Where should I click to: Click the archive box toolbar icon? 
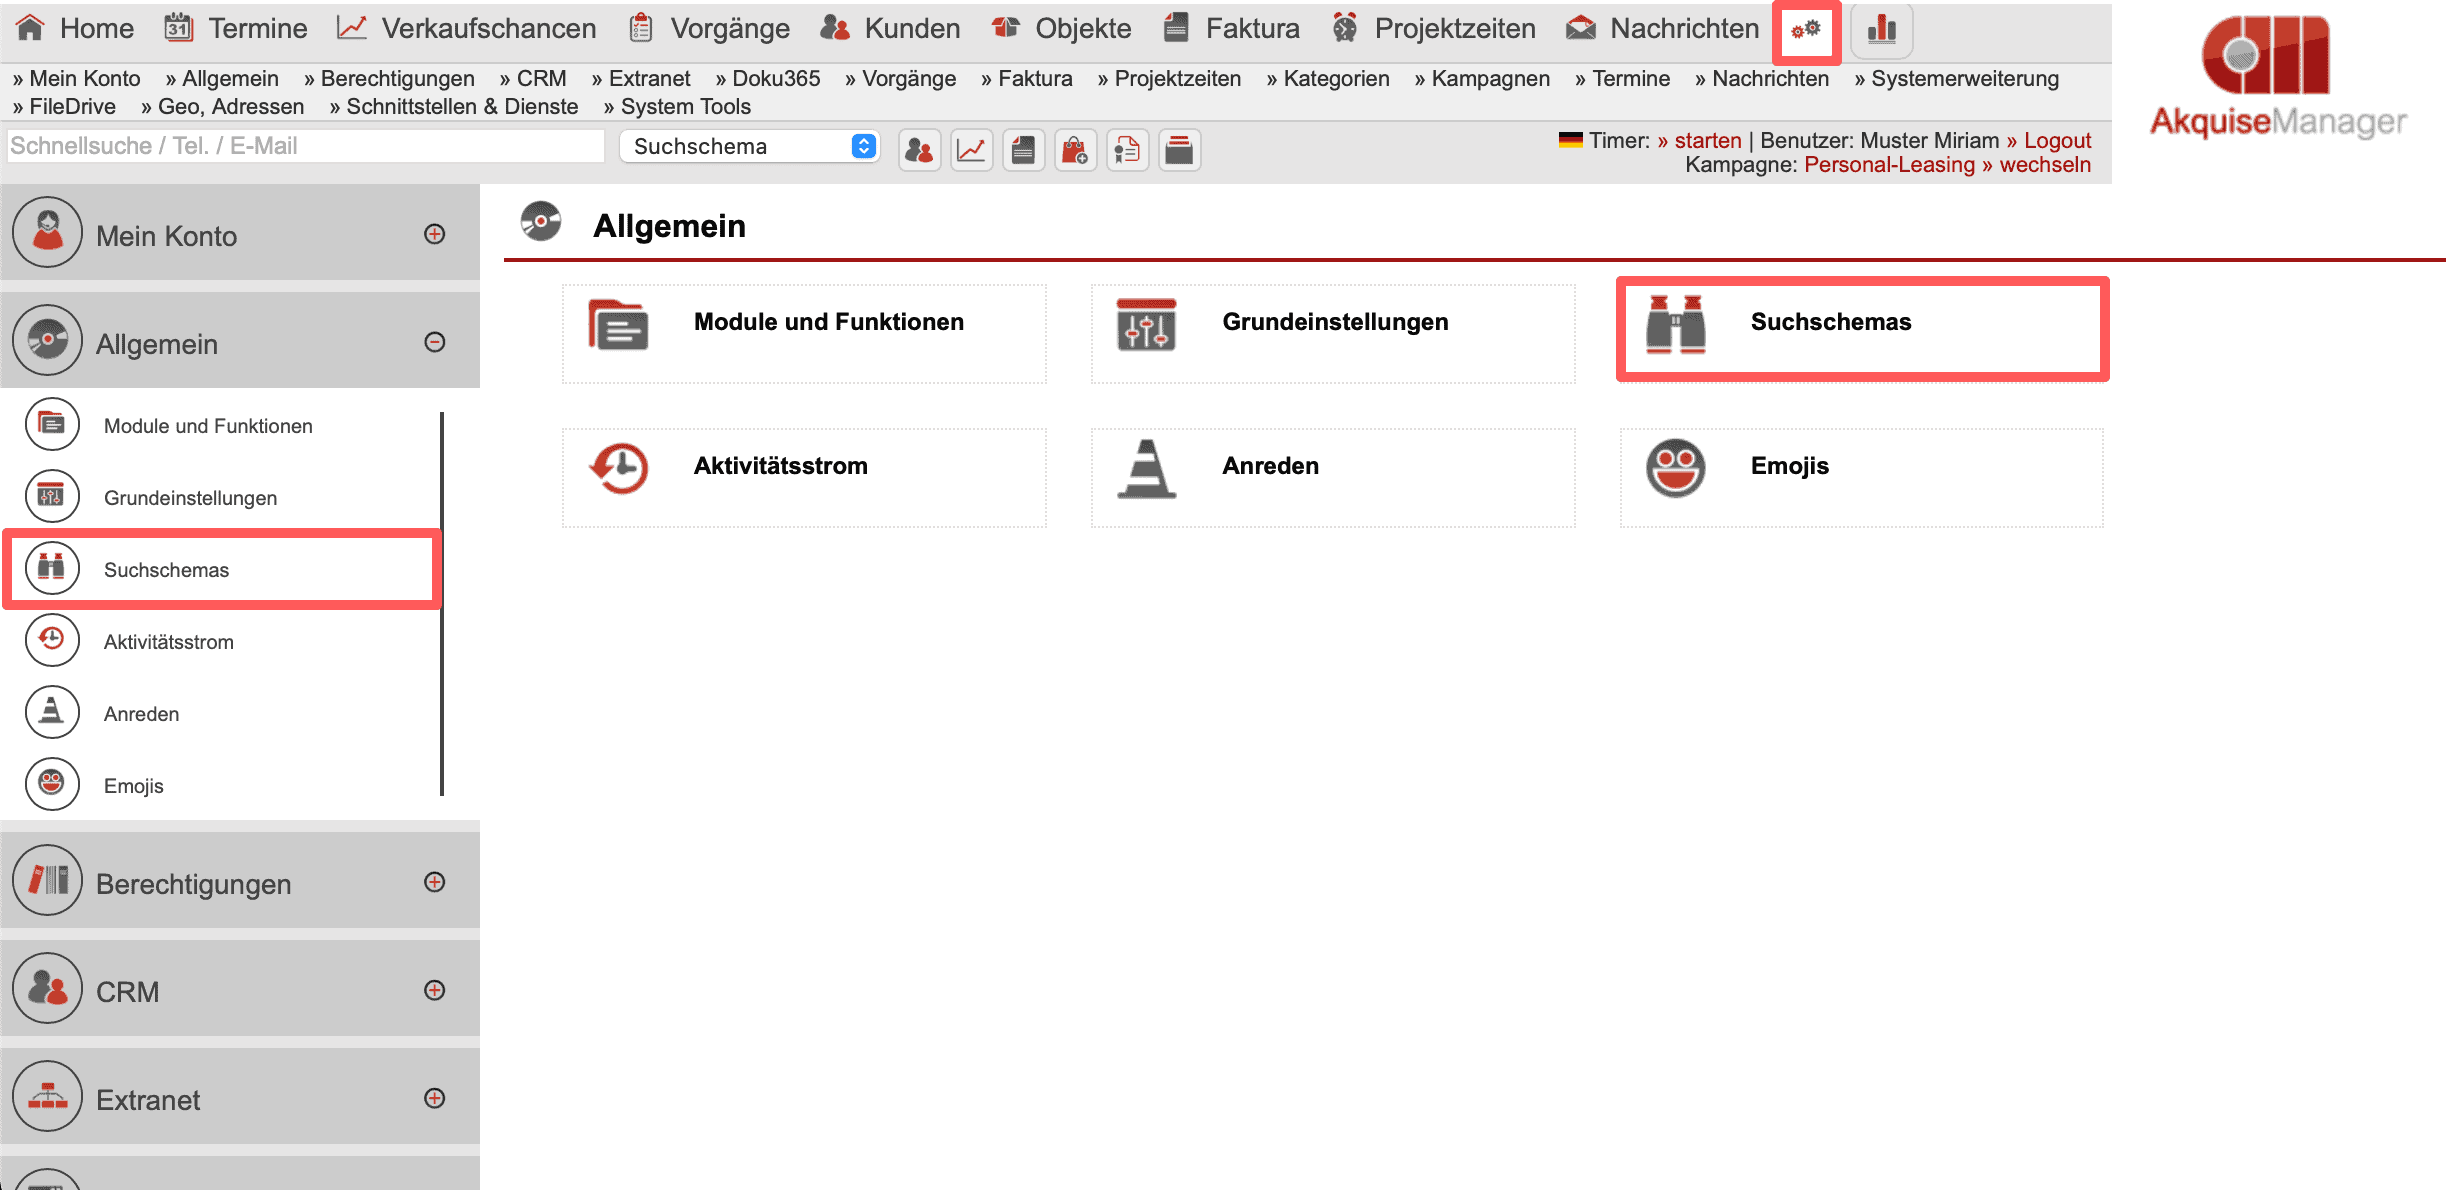[1179, 151]
